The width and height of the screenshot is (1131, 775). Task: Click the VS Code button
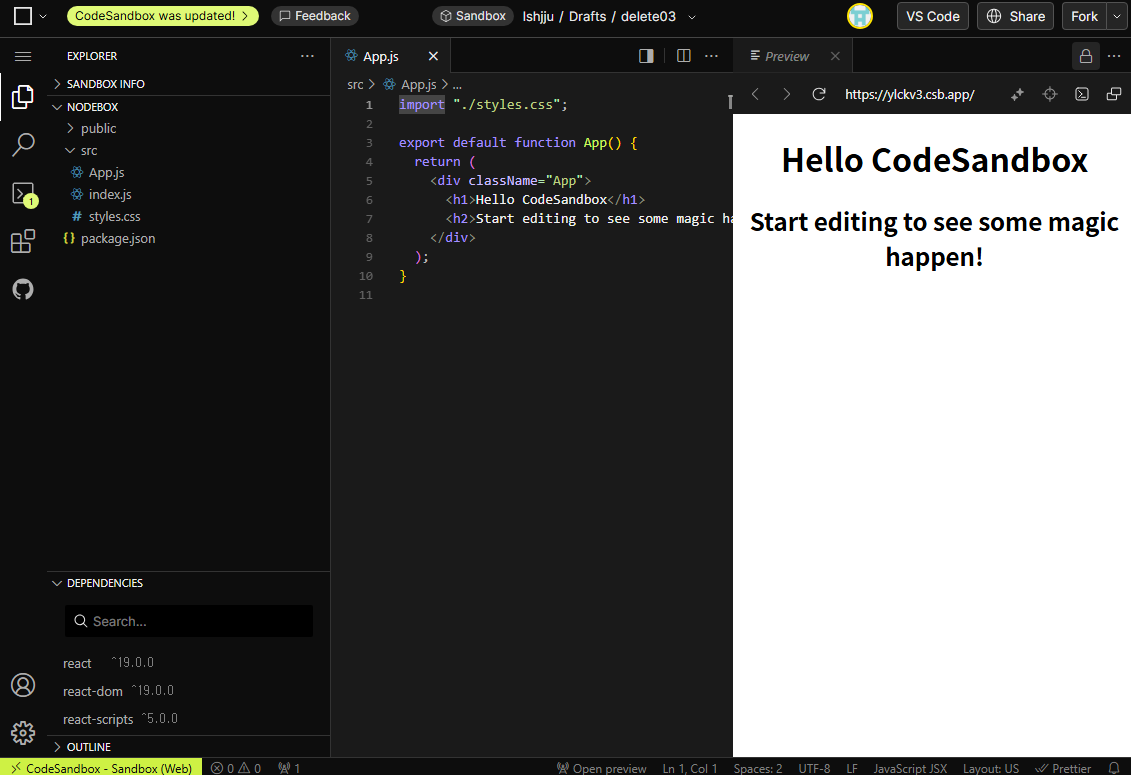pyautogui.click(x=933, y=16)
